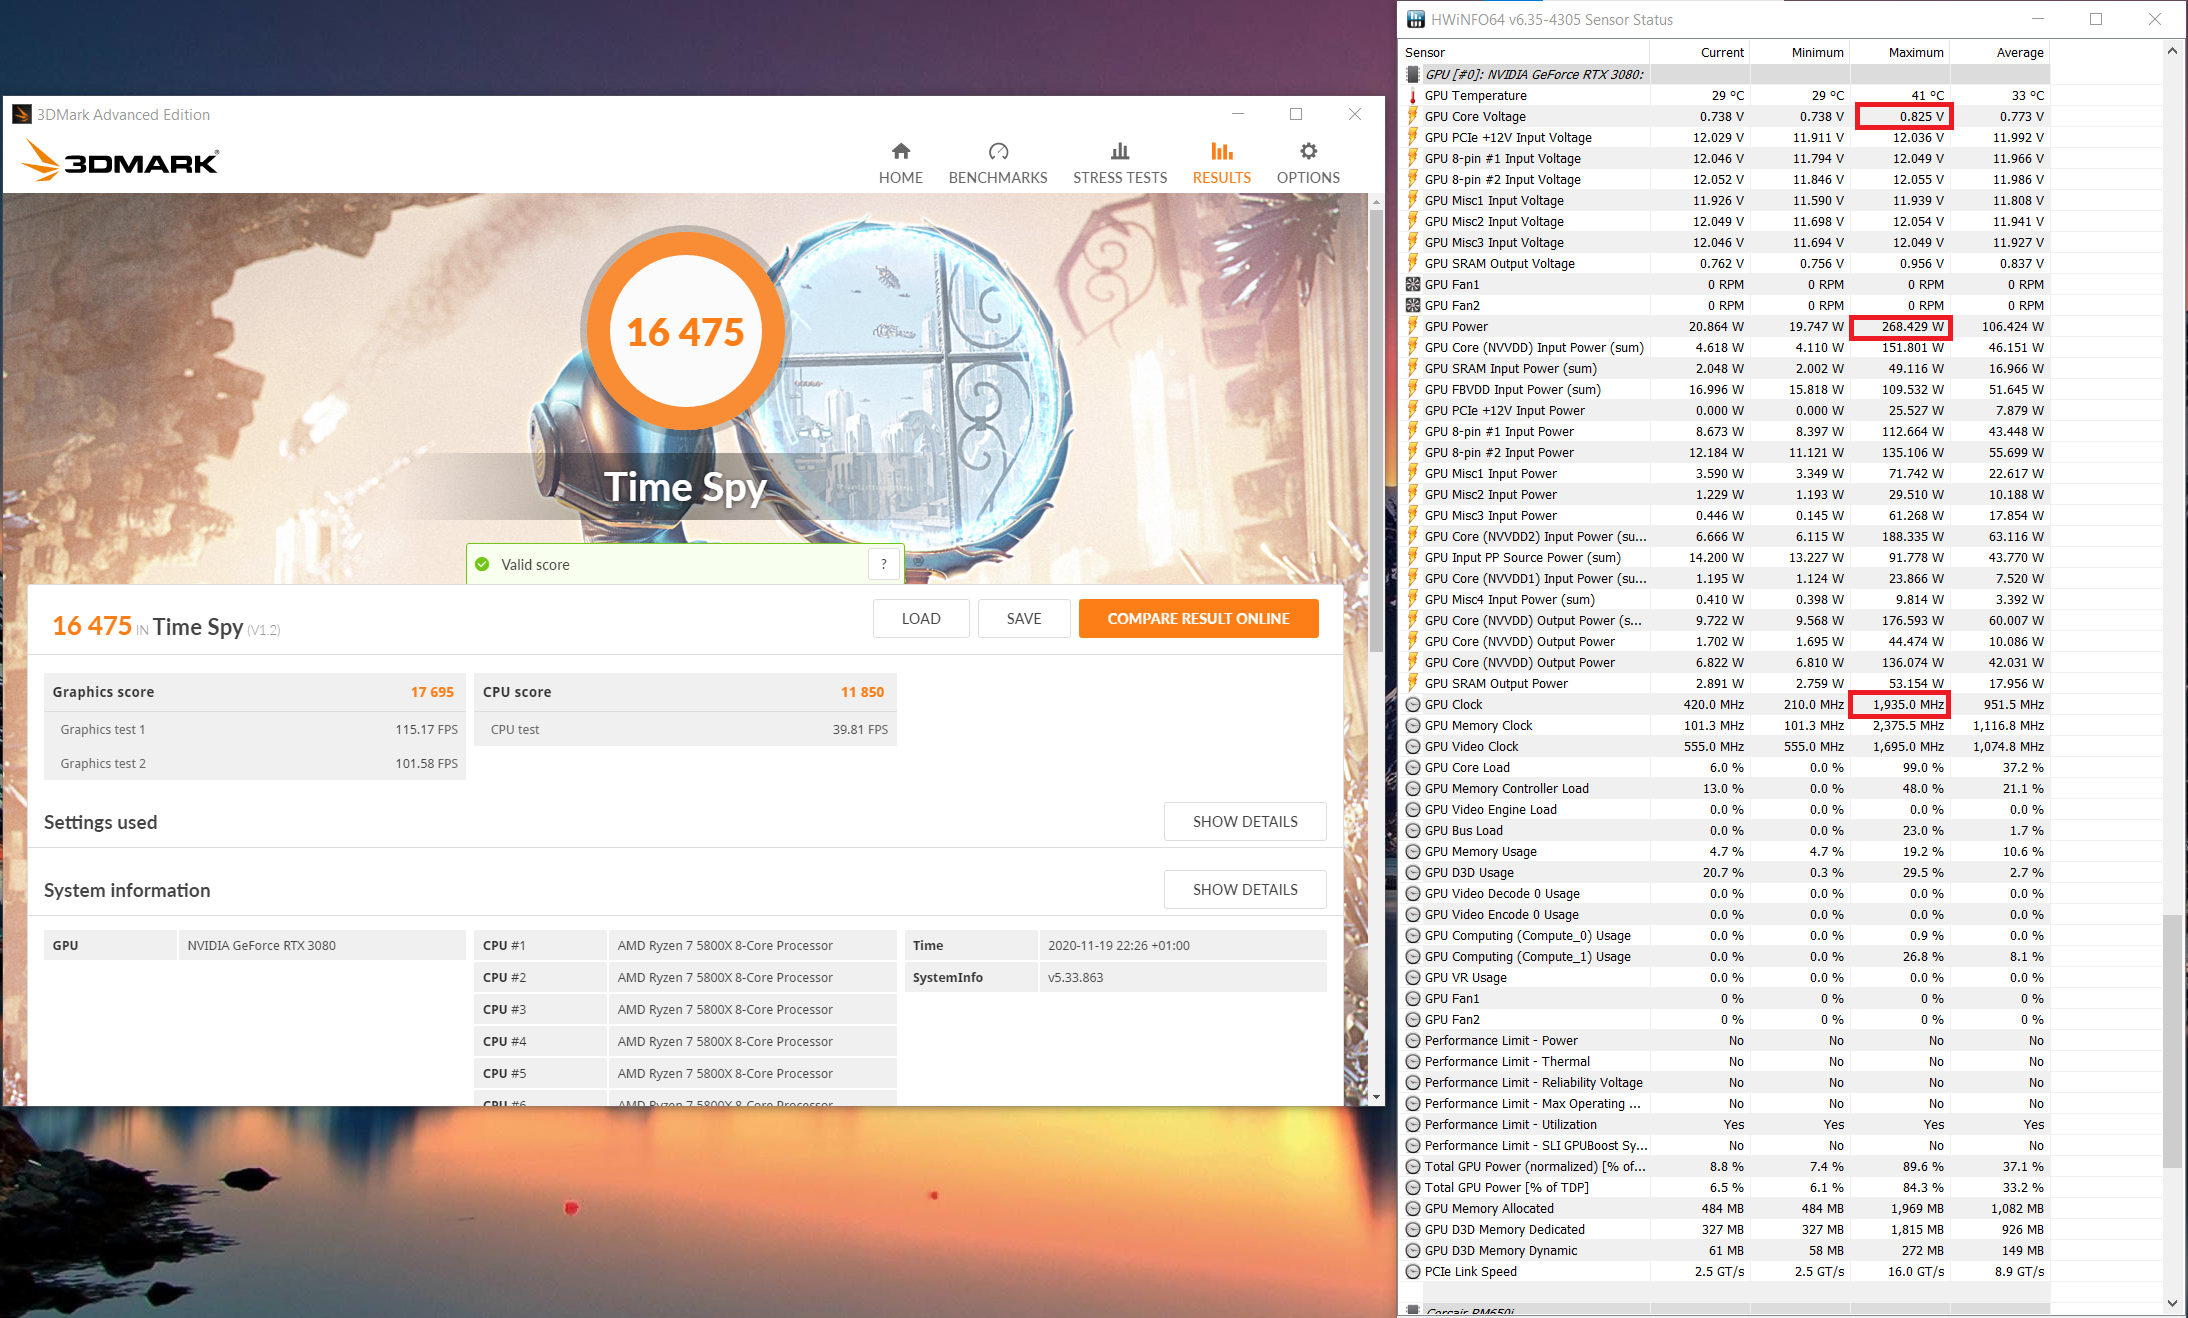Screen dimensions: 2188x1318
Task: Open the Options gear icon
Action: click(x=1307, y=151)
